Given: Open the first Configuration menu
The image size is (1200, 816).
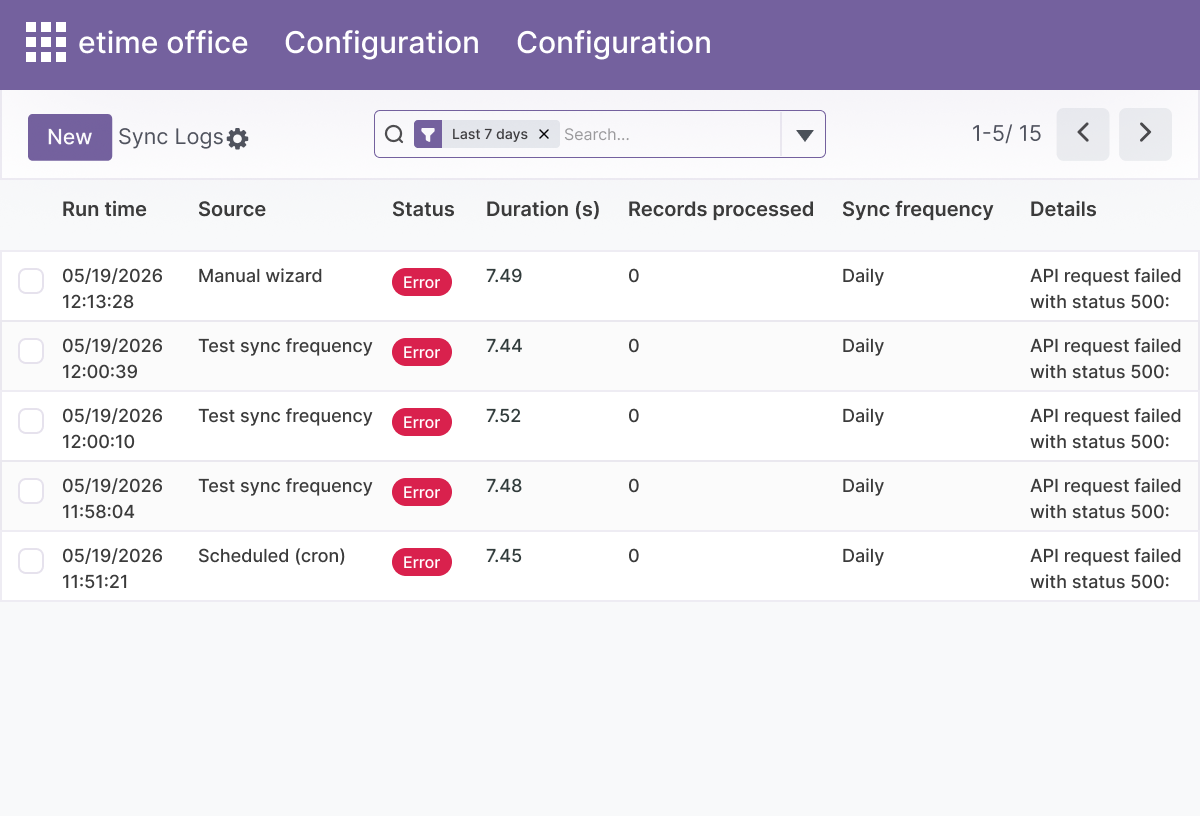Looking at the screenshot, I should click(x=382, y=43).
